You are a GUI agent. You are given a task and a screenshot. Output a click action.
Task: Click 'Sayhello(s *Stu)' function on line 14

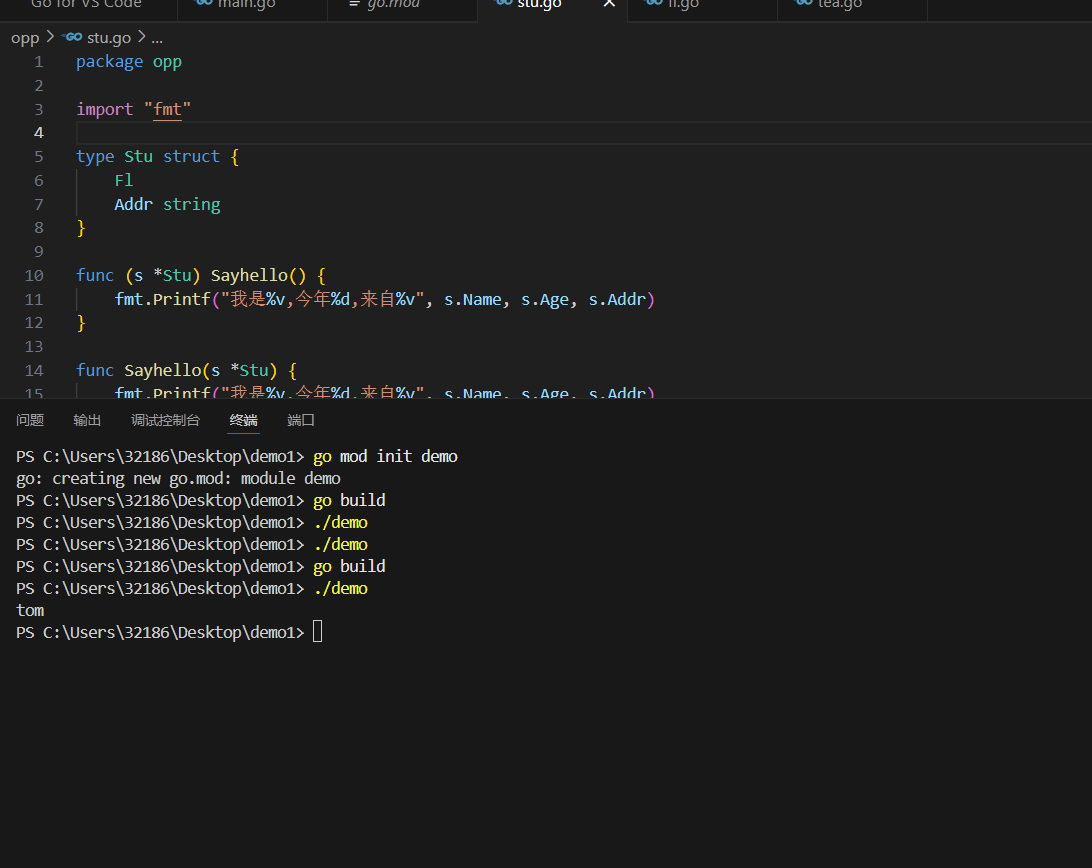(x=201, y=371)
